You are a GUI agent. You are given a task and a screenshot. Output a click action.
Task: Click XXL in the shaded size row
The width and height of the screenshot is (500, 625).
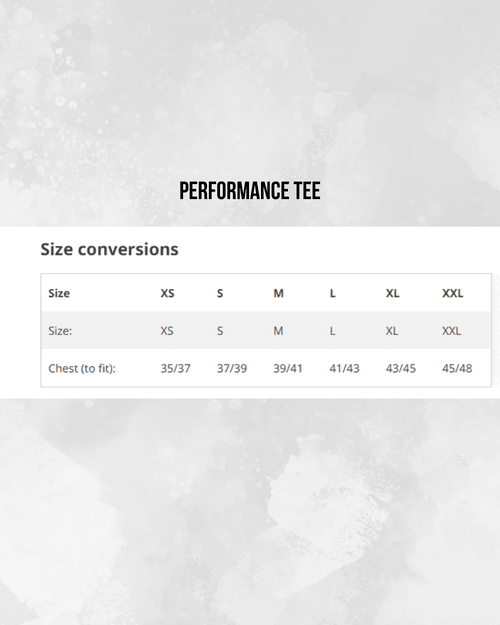coord(451,331)
